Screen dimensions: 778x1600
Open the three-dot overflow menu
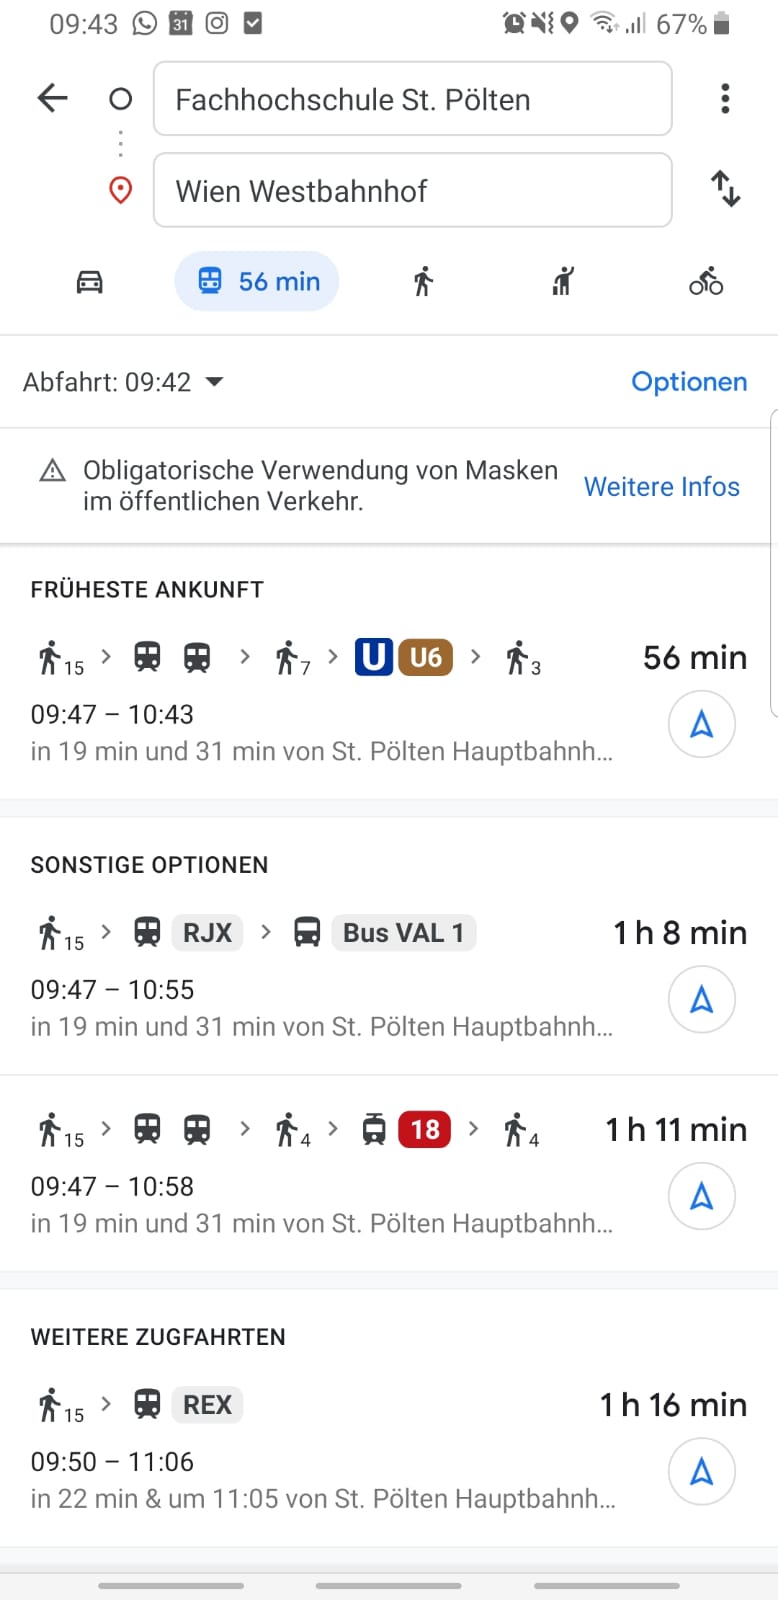[x=725, y=98]
